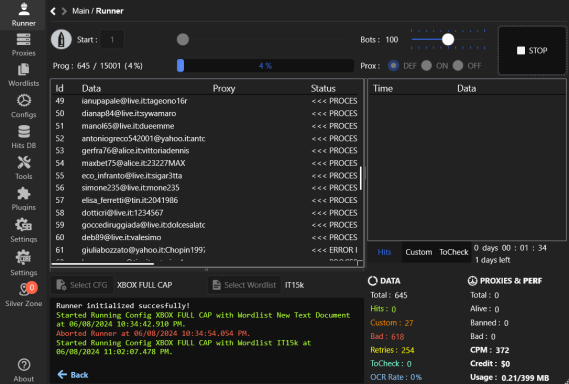
Task: Open Settings with the CORE gear icon
Action: [24, 263]
